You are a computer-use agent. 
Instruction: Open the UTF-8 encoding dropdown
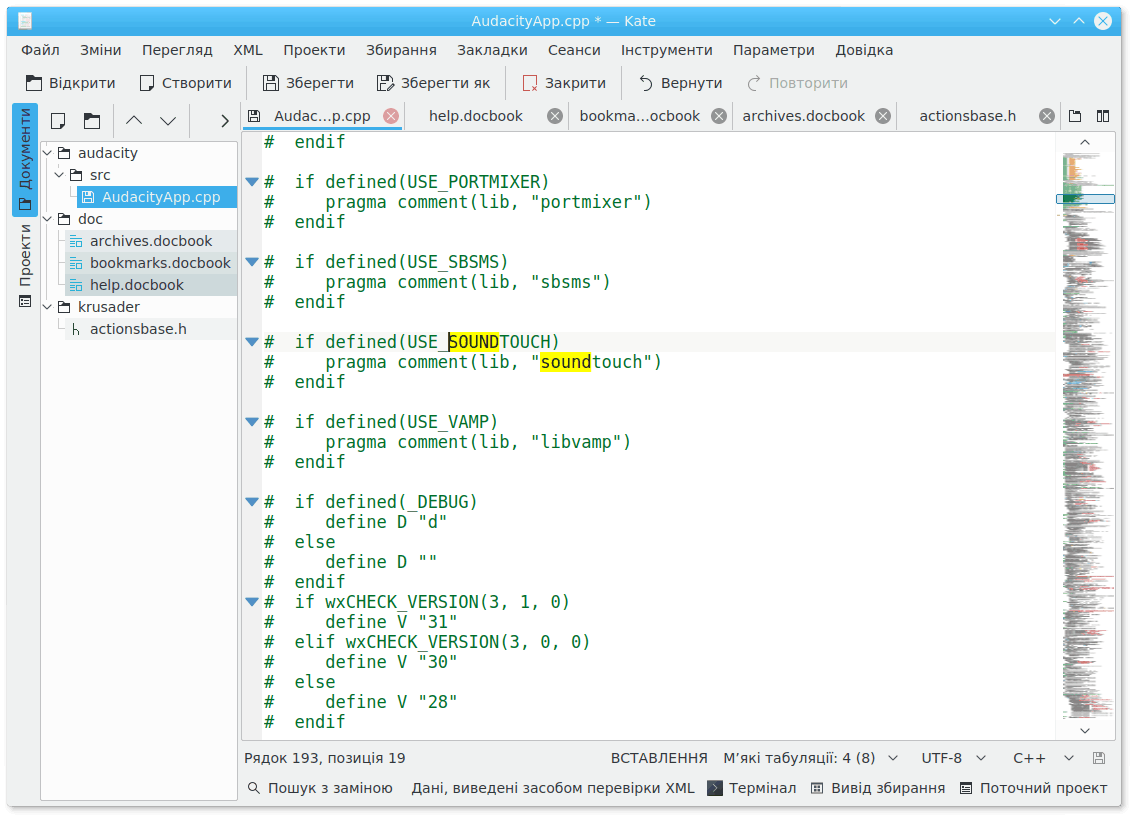click(x=953, y=759)
